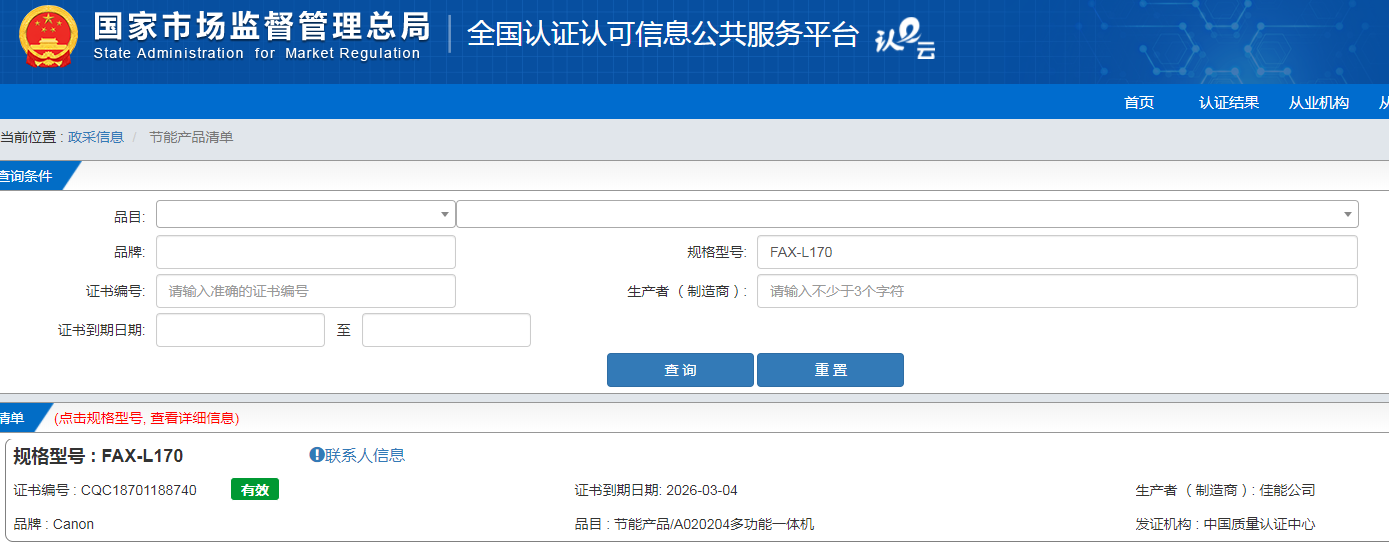Click the 规格型号 field containing FAX-L170
The height and width of the screenshot is (549, 1389).
[x=1057, y=252]
